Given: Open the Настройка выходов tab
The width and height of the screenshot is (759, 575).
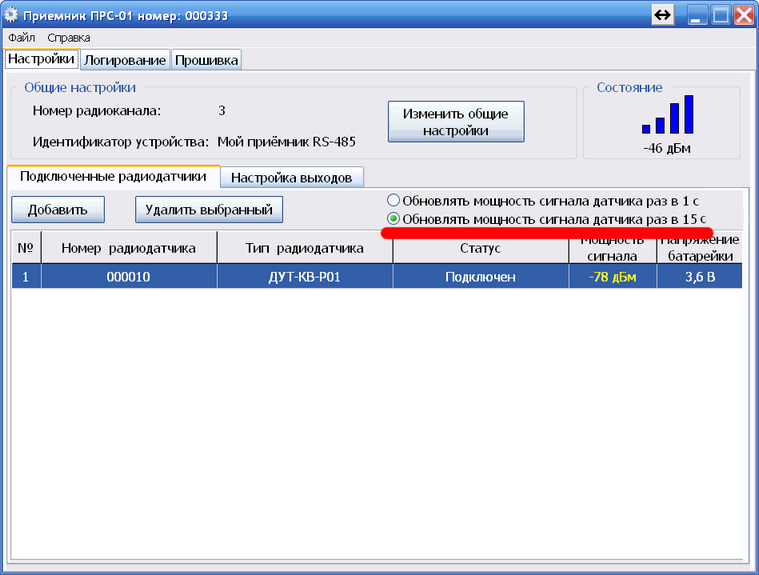Looking at the screenshot, I should [x=291, y=178].
